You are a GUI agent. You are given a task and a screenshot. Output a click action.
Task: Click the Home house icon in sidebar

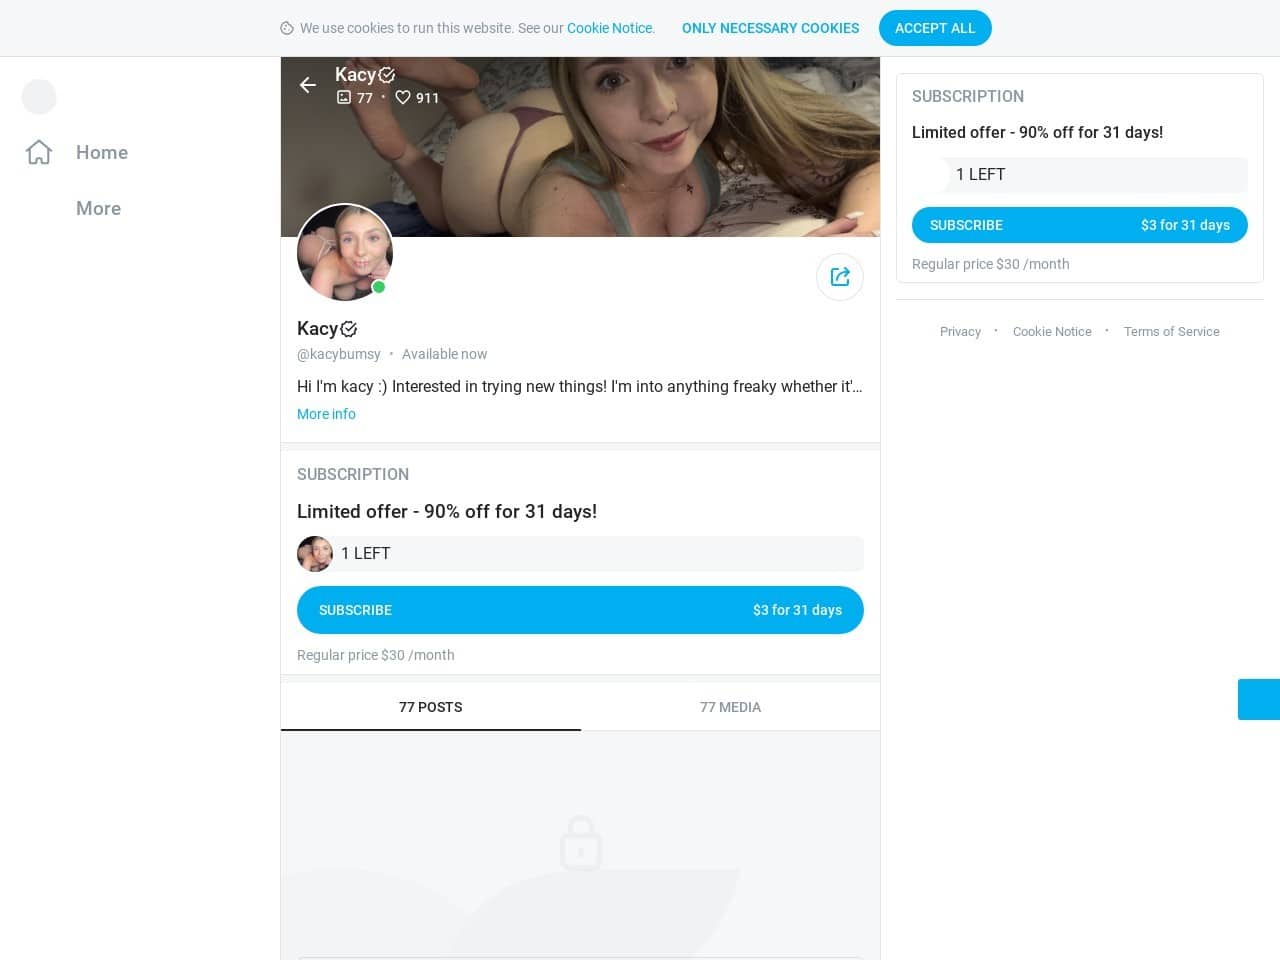pyautogui.click(x=39, y=152)
